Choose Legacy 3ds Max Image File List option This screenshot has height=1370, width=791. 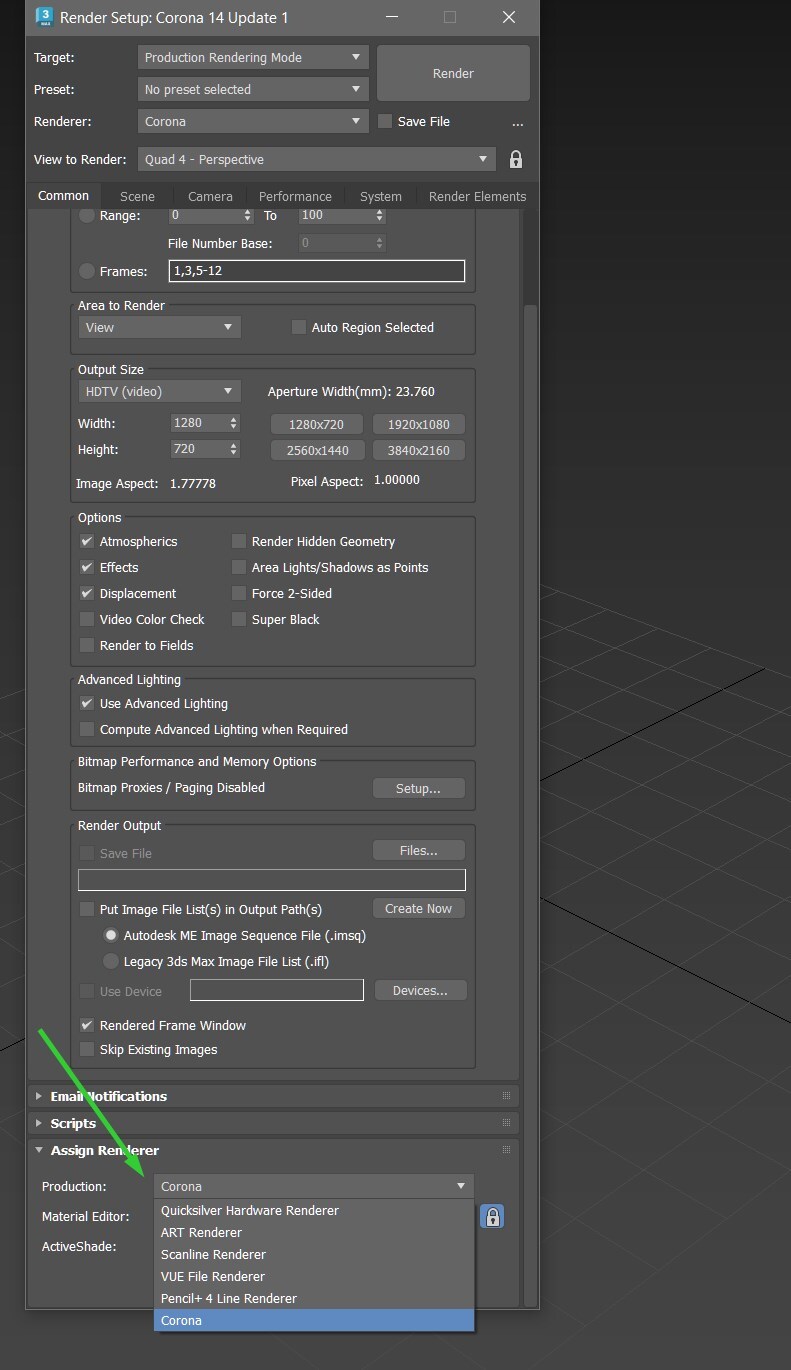point(111,961)
